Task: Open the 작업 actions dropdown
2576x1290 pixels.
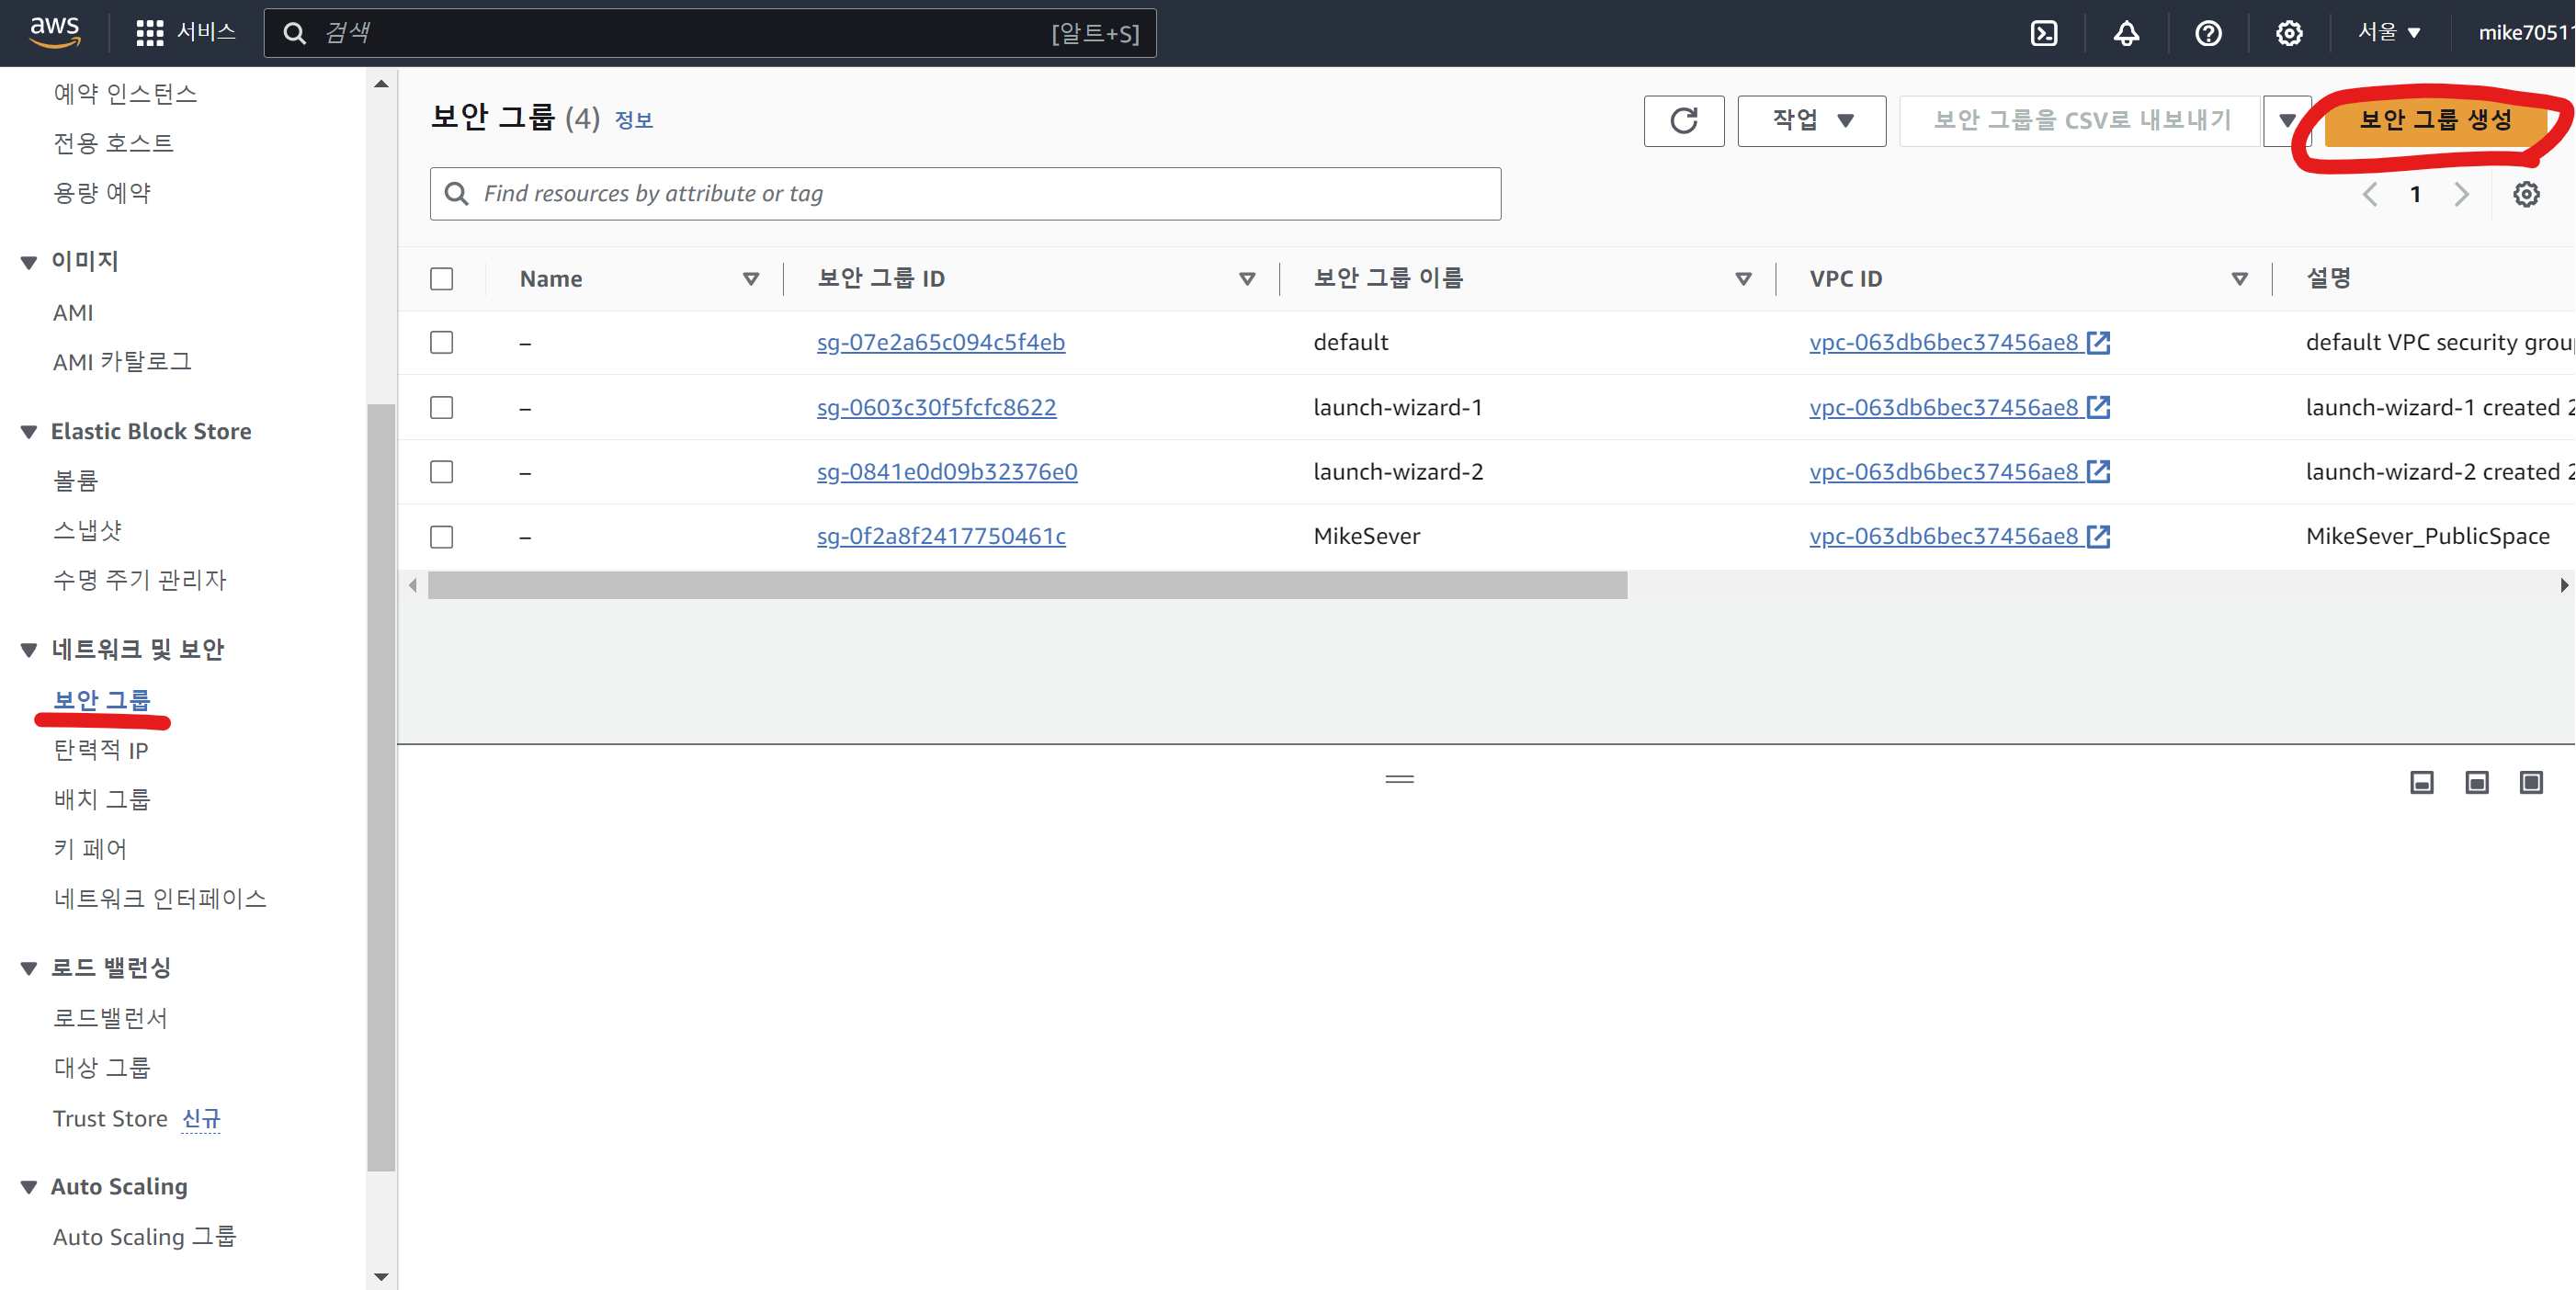Action: click(1811, 121)
